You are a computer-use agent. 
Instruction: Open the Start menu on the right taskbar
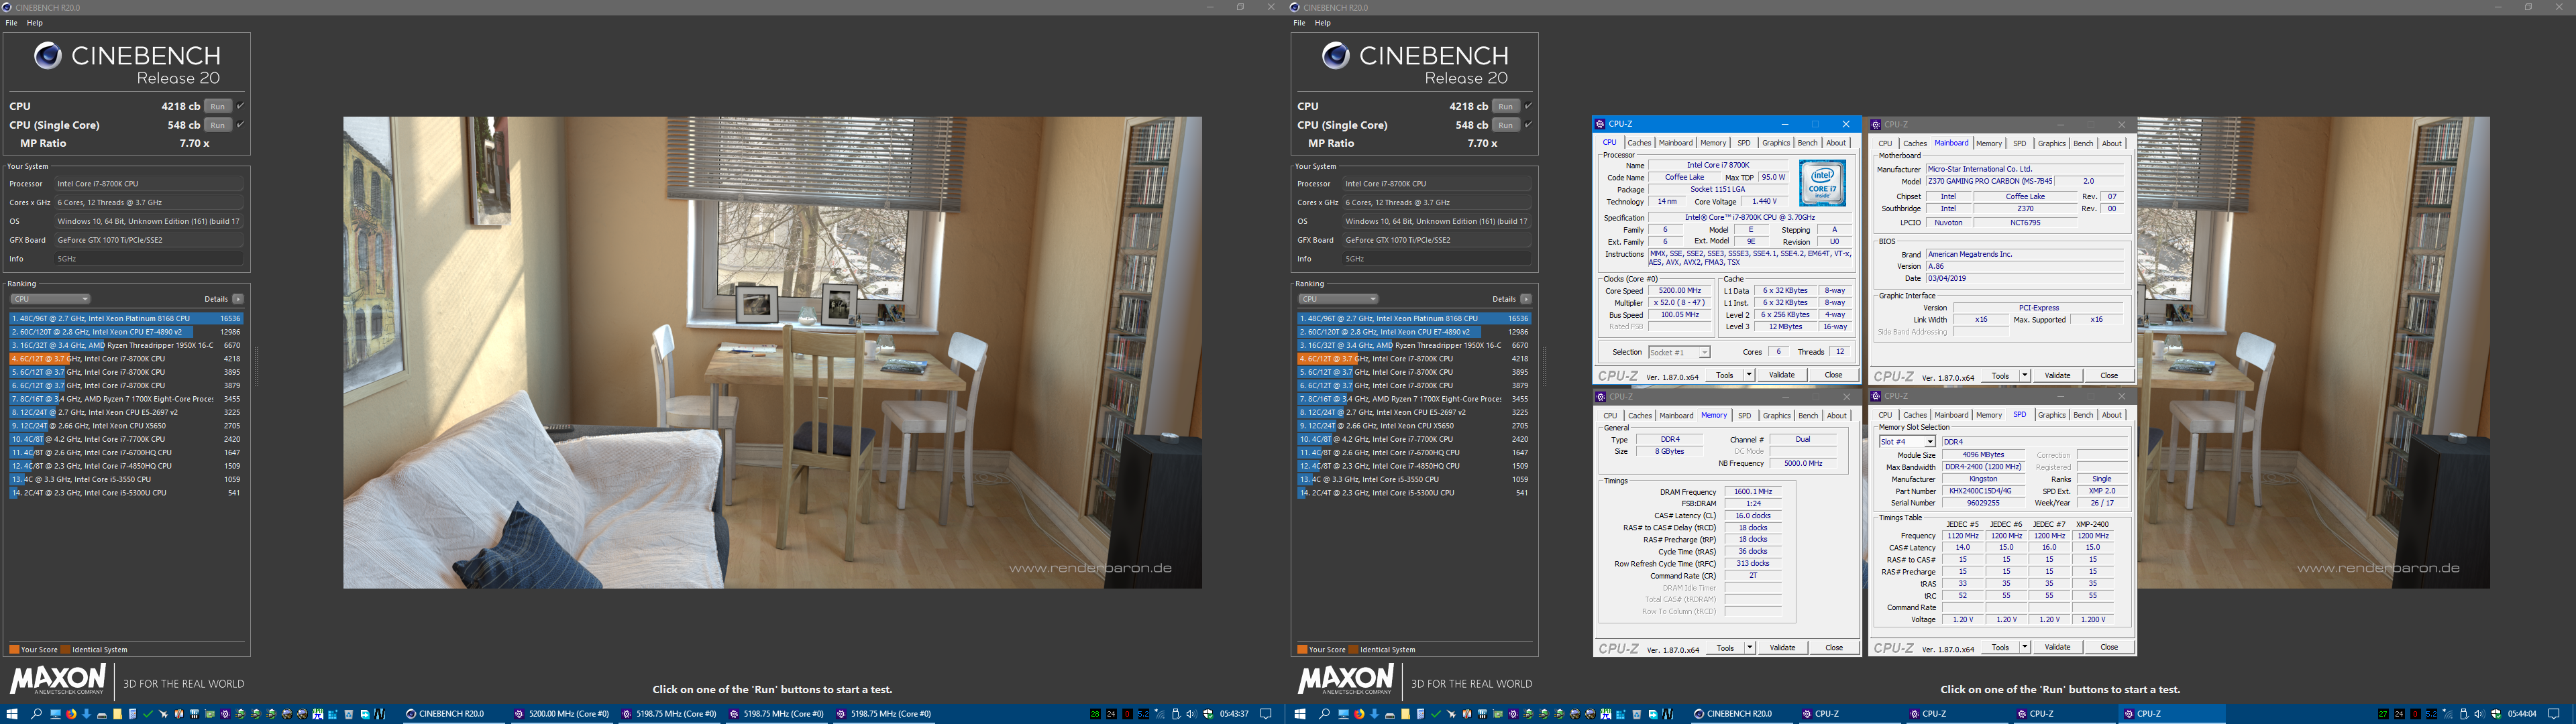[x=1301, y=714]
